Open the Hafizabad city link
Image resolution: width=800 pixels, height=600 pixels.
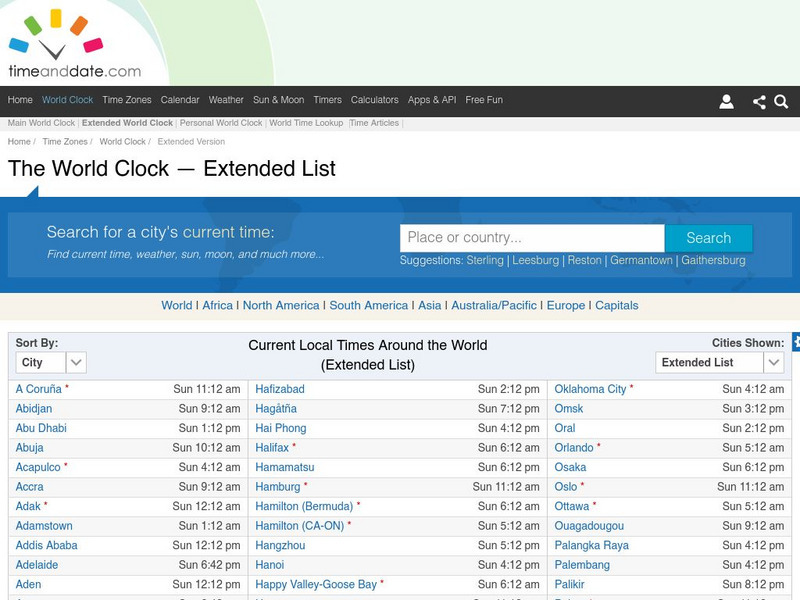[x=280, y=389]
